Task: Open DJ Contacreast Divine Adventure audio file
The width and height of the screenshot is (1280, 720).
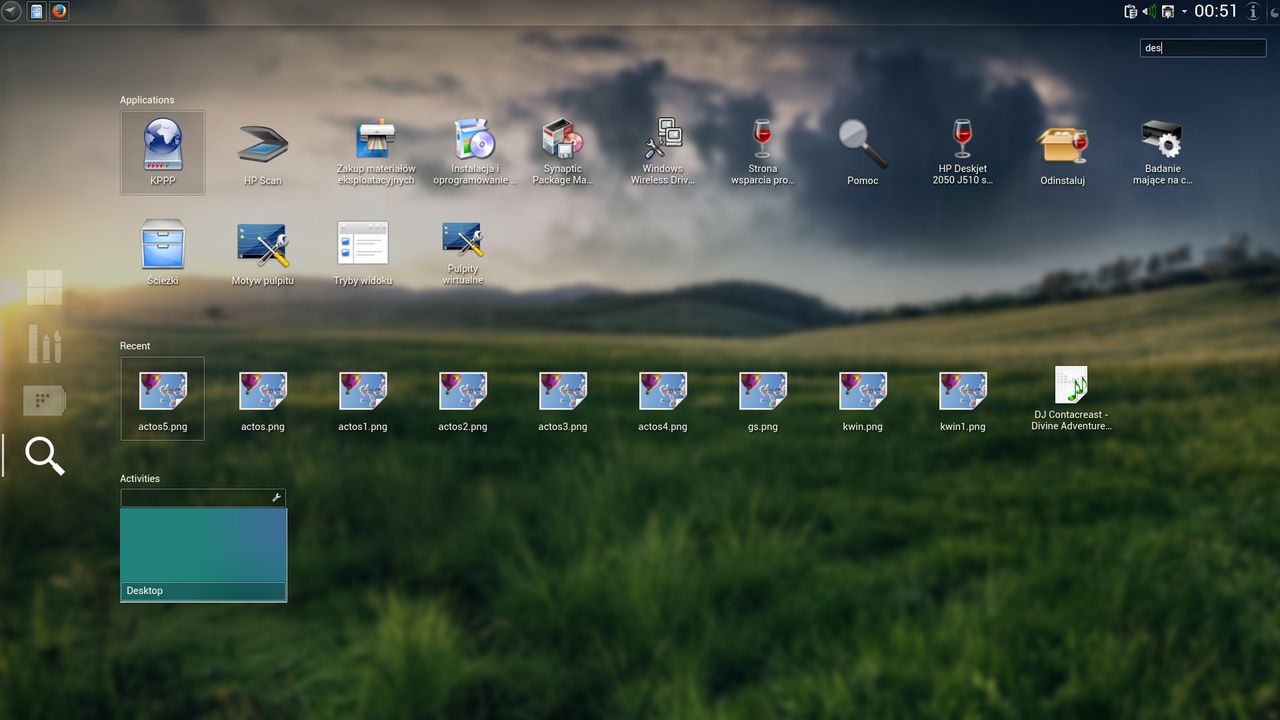Action: [x=1071, y=397]
